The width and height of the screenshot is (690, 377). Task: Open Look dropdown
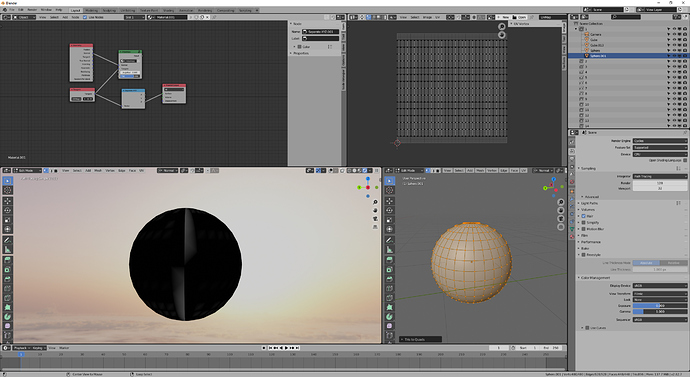(x=660, y=300)
